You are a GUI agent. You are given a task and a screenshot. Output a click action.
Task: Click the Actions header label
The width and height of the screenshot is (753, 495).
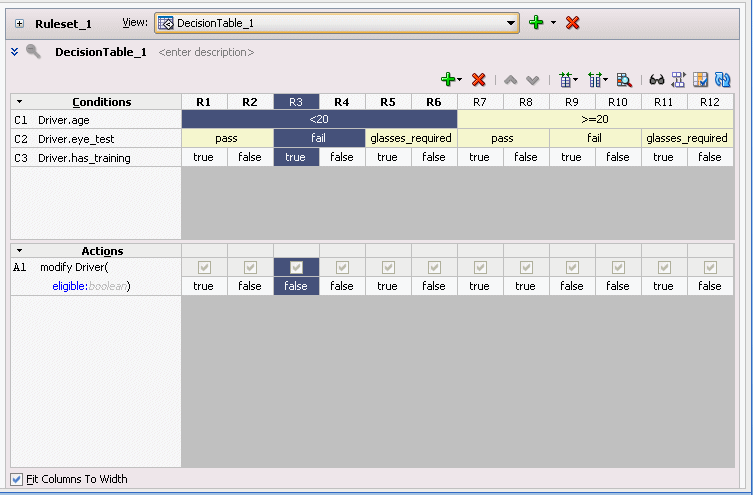click(x=102, y=251)
